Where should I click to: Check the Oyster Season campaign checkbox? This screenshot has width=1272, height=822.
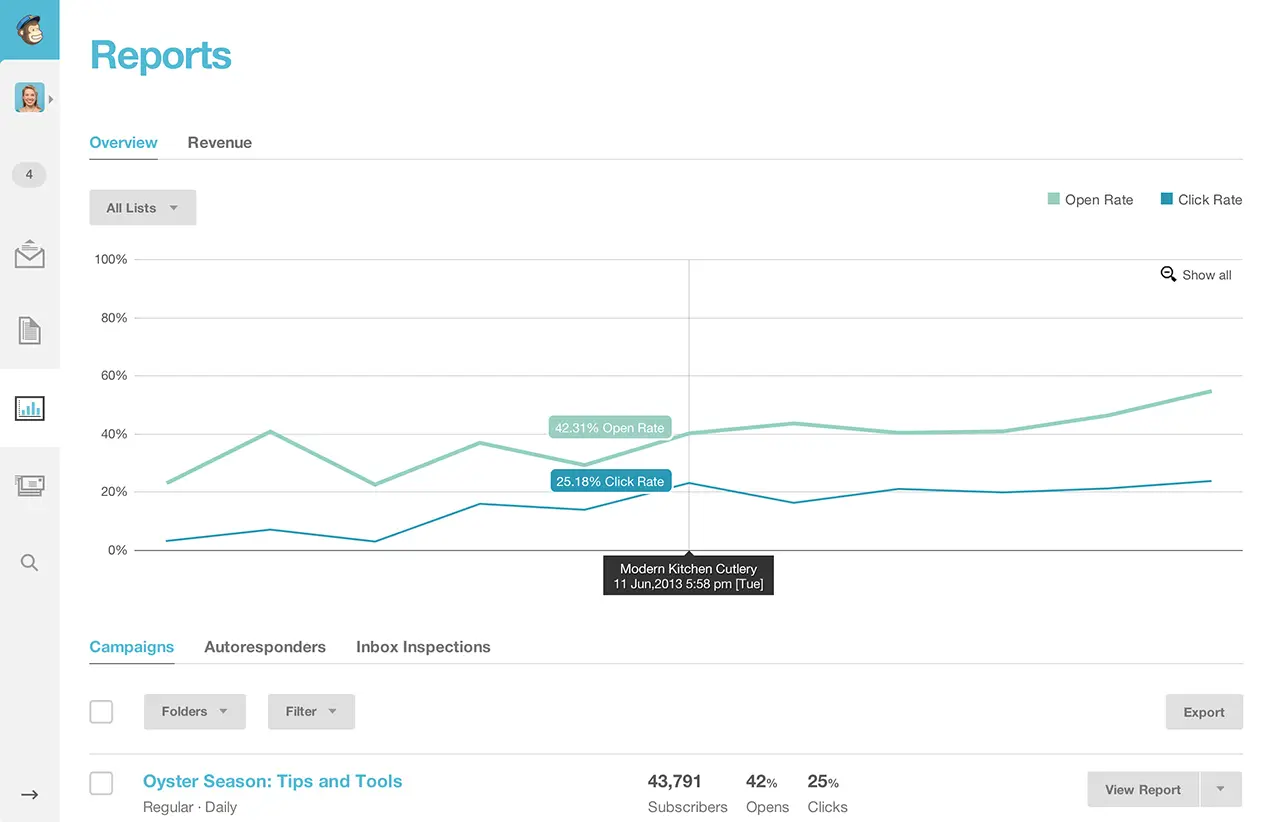pyautogui.click(x=101, y=783)
